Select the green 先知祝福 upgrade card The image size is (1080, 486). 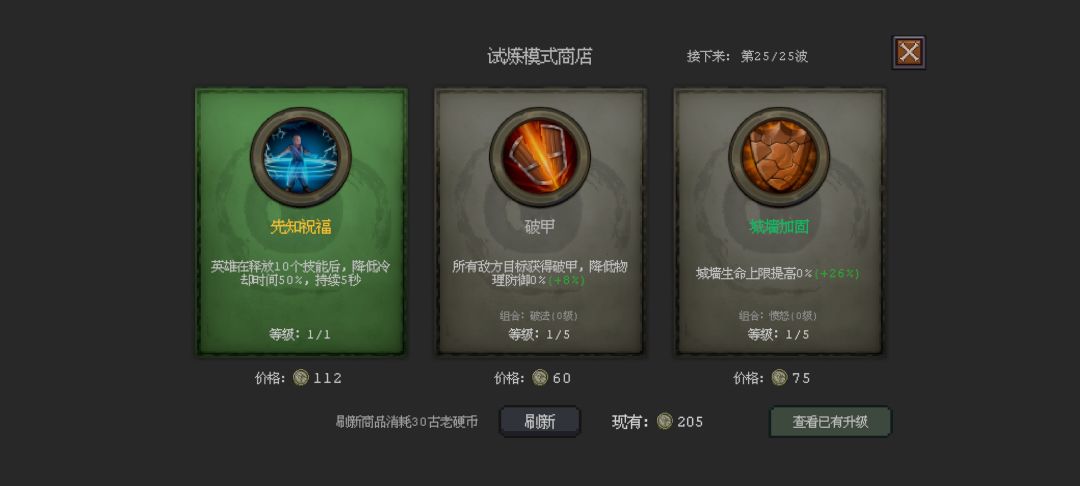pos(301,222)
